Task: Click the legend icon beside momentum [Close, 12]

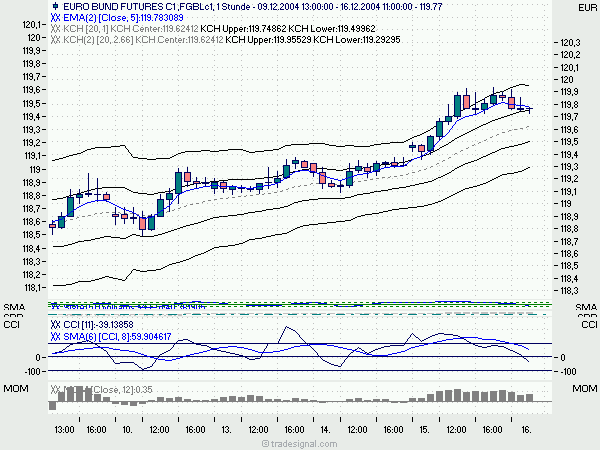Action: coord(55,390)
